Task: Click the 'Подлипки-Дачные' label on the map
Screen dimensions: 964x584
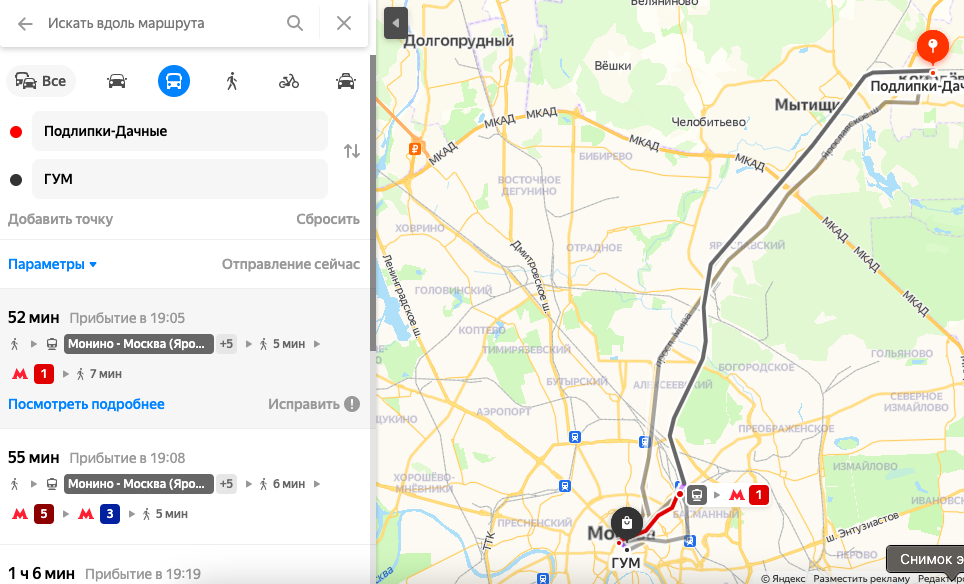Action: coord(917,87)
